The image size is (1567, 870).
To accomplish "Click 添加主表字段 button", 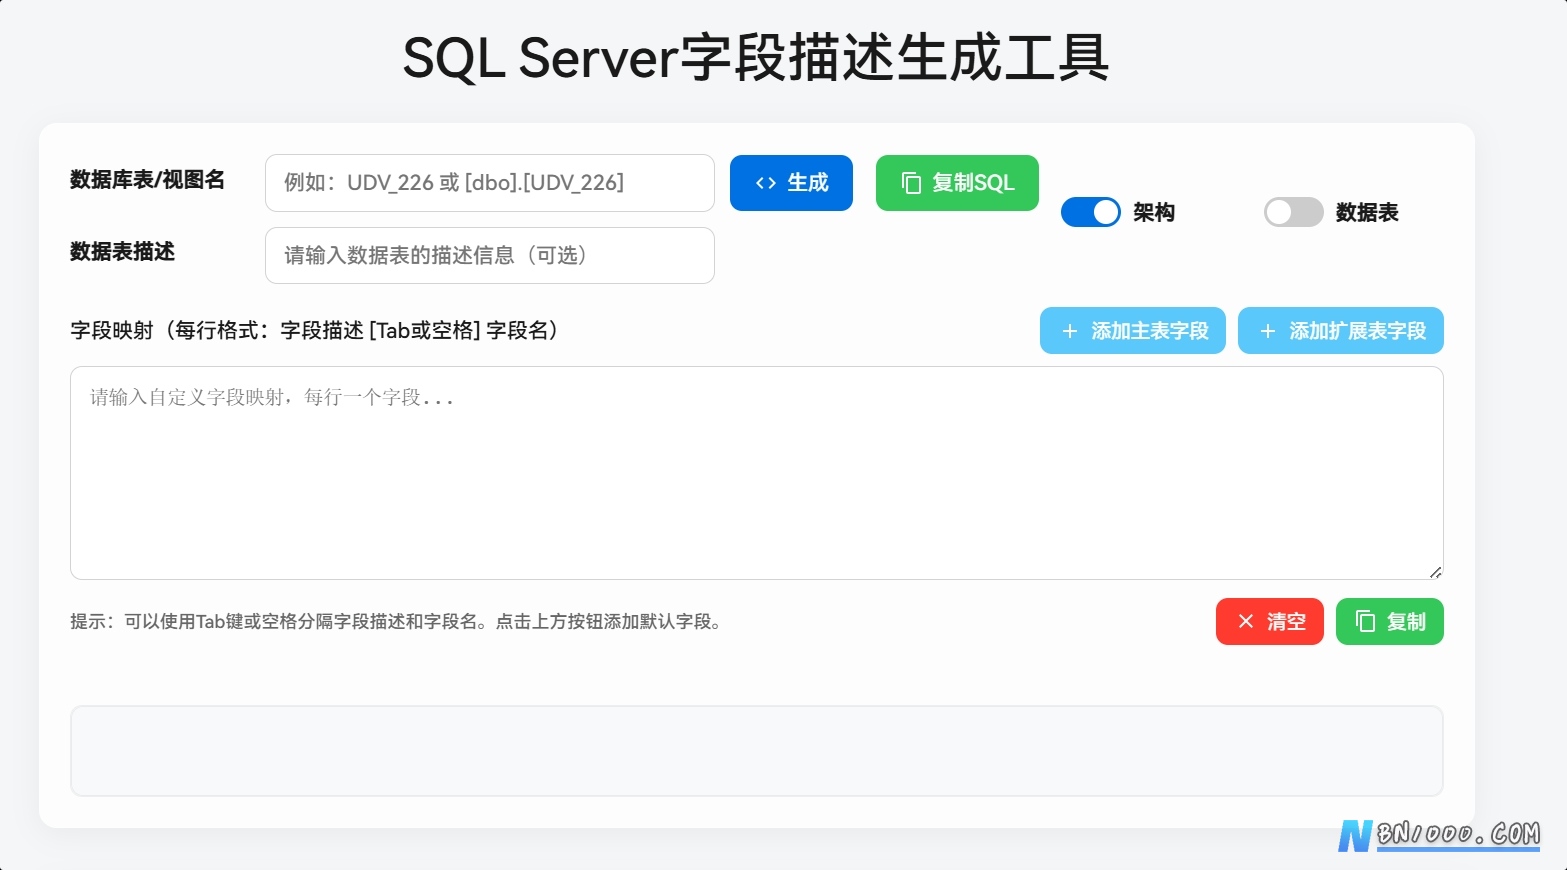I will 1133,331.
